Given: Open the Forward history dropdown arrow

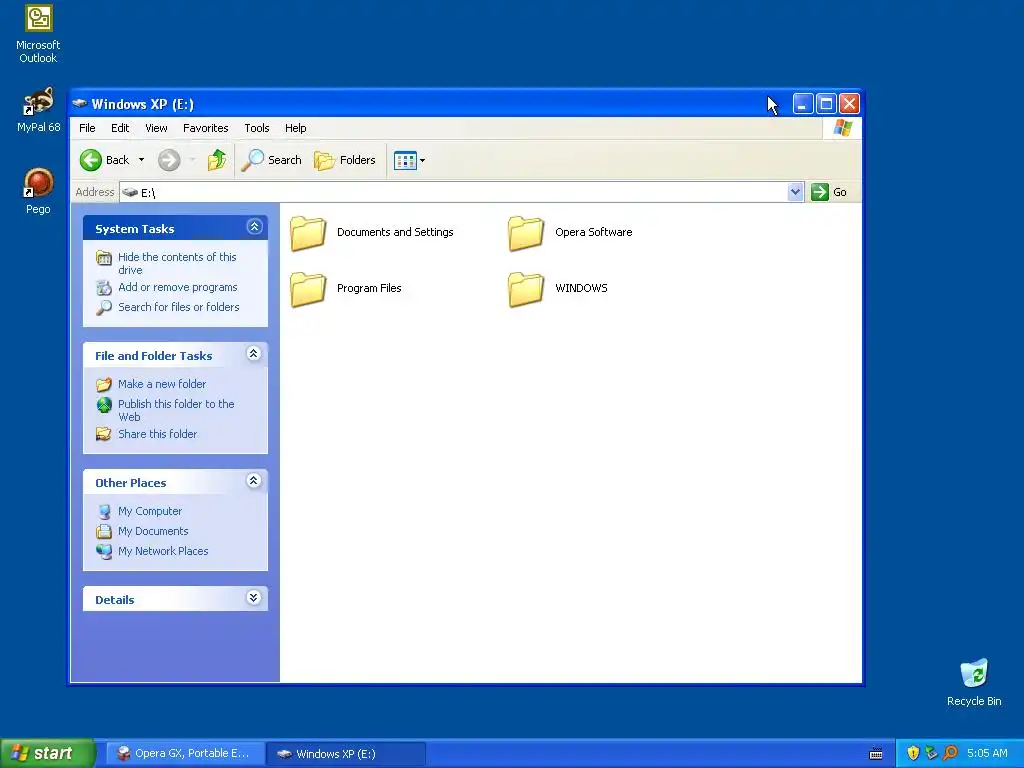Looking at the screenshot, I should (192, 160).
